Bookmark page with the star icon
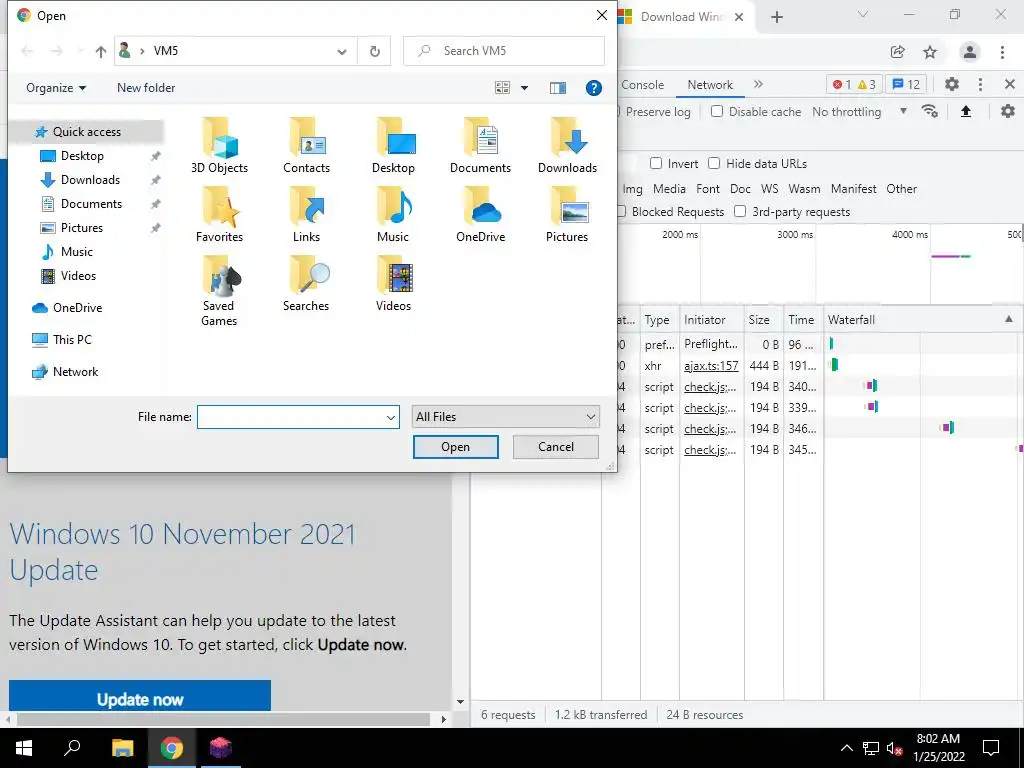 [x=930, y=52]
